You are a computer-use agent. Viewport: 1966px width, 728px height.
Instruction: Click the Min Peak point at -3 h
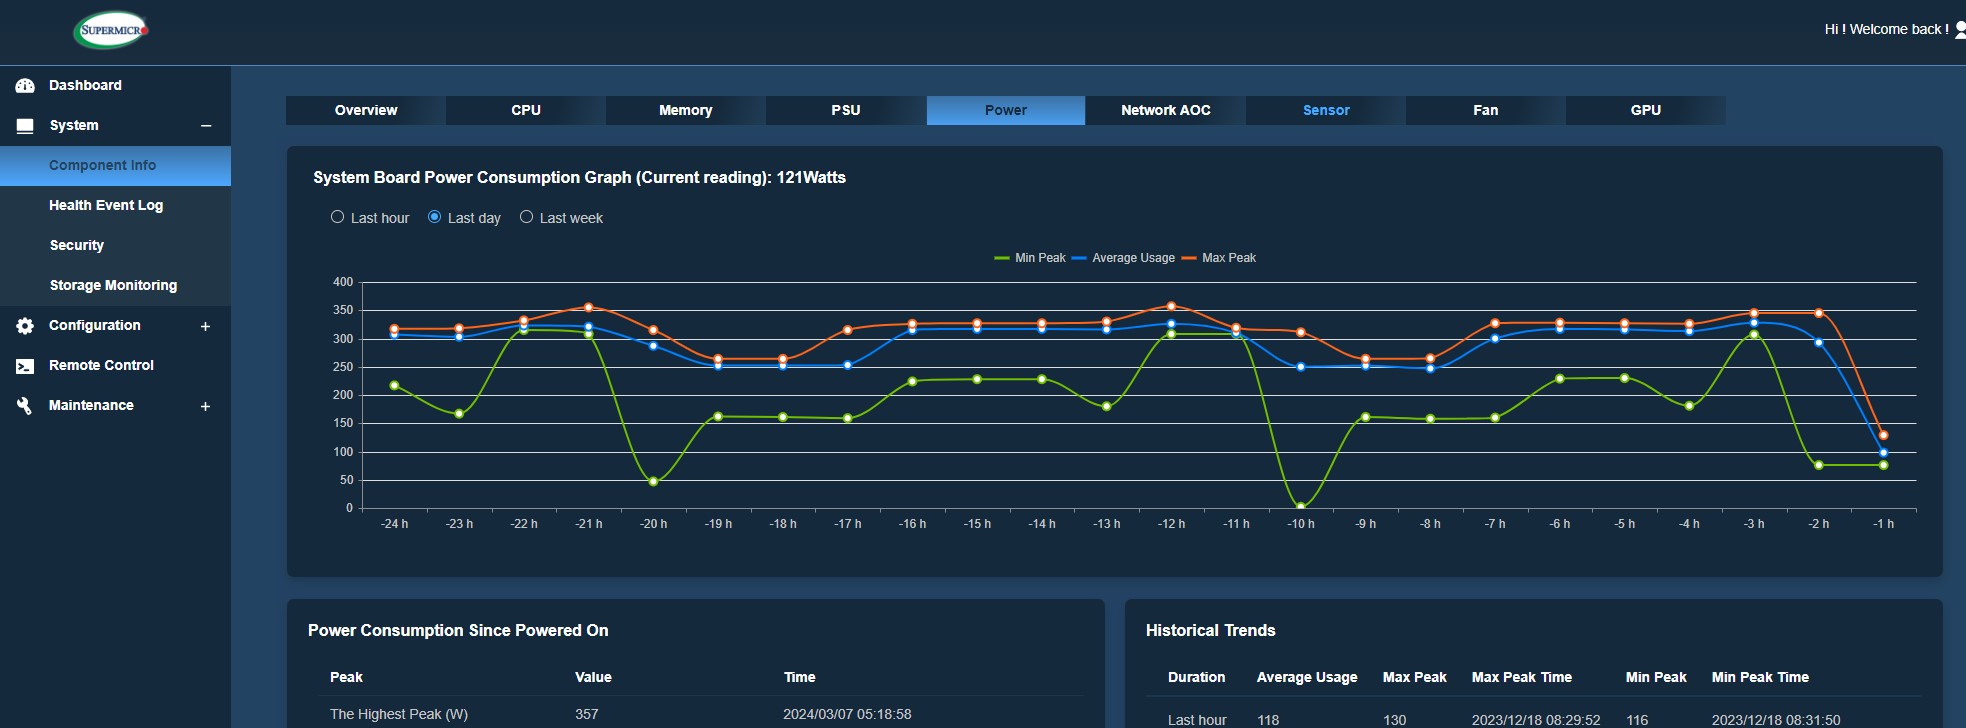(x=1754, y=334)
